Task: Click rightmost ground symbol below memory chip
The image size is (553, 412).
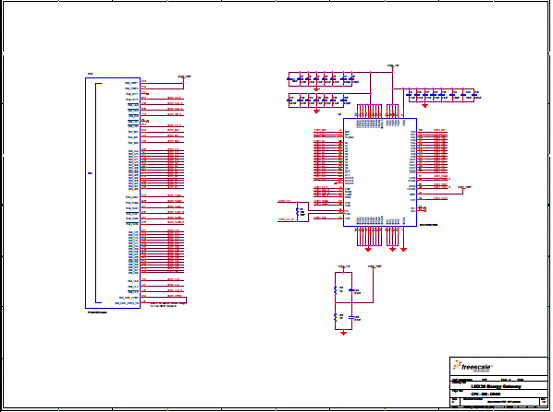Action: tap(403, 249)
